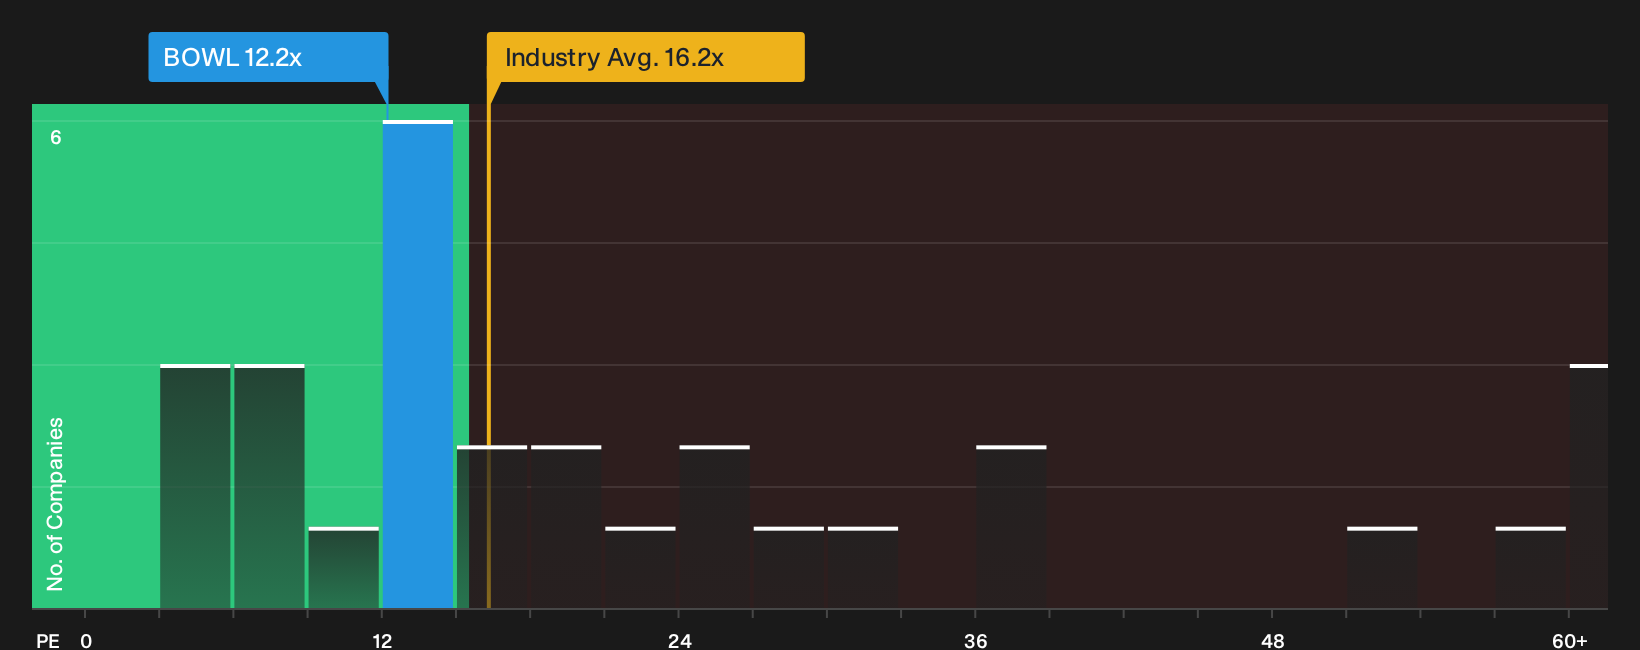
Task: Click the x-axis label 0
Action: point(86,640)
